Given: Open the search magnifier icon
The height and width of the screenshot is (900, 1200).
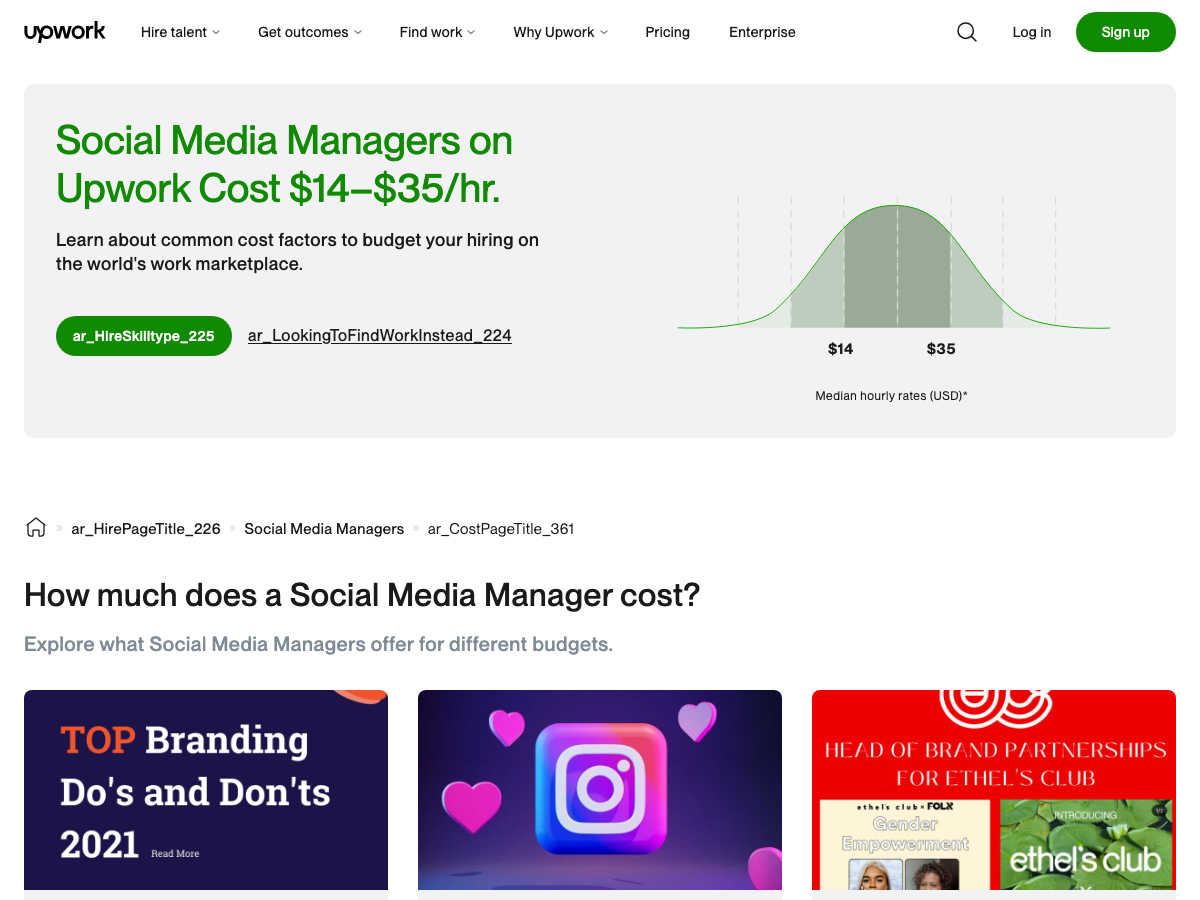Looking at the screenshot, I should click(x=967, y=32).
